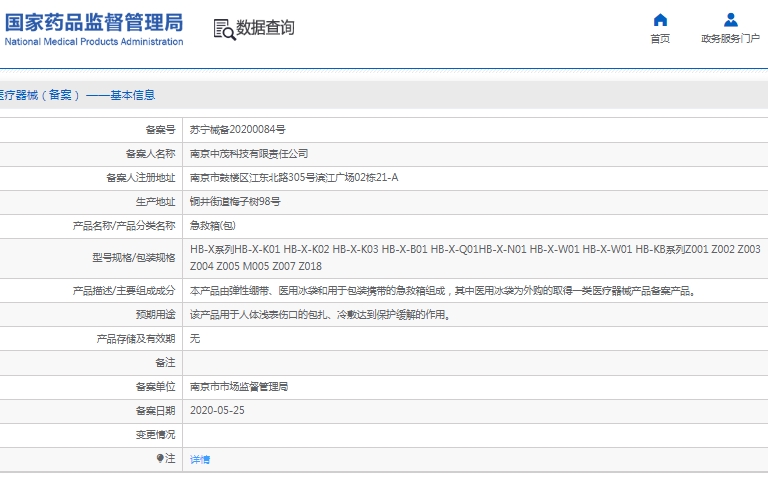Click the 数据查询 heading text
Image resolution: width=768 pixels, height=482 pixels.
click(x=265, y=28)
